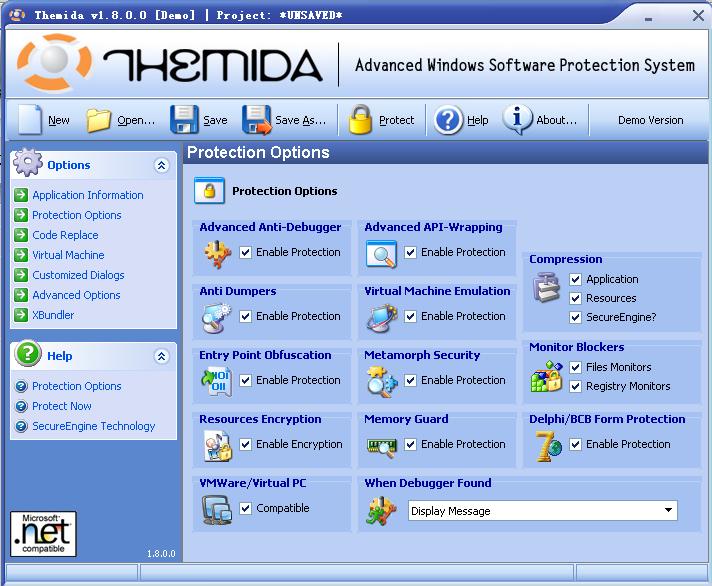Toggle Metamorph Security Enable Protection checkbox
Screen dimensions: 712x586
410,380
